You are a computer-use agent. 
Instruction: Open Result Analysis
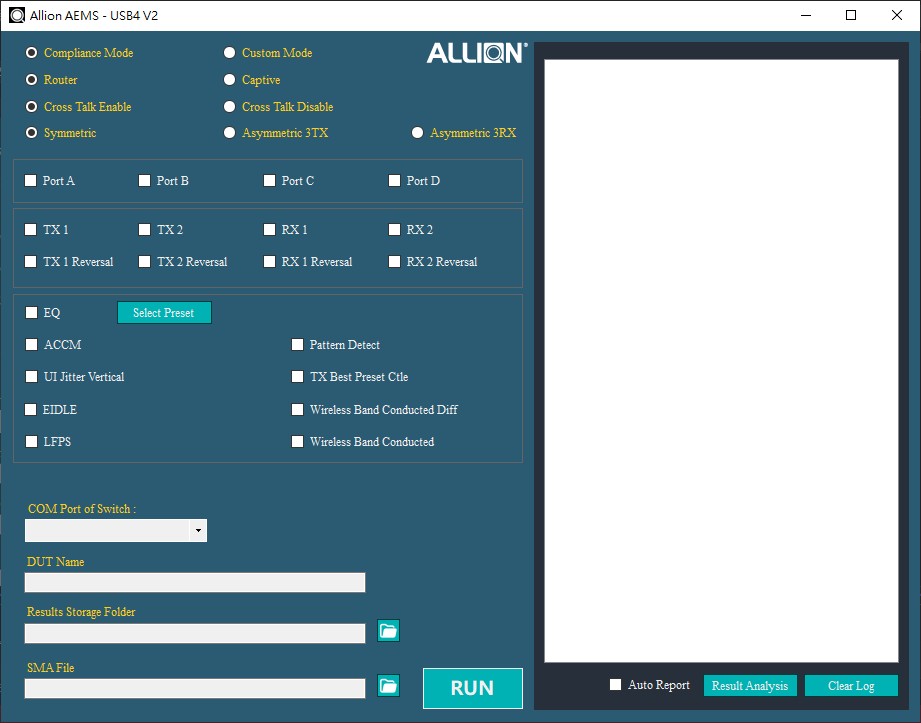[x=750, y=685]
